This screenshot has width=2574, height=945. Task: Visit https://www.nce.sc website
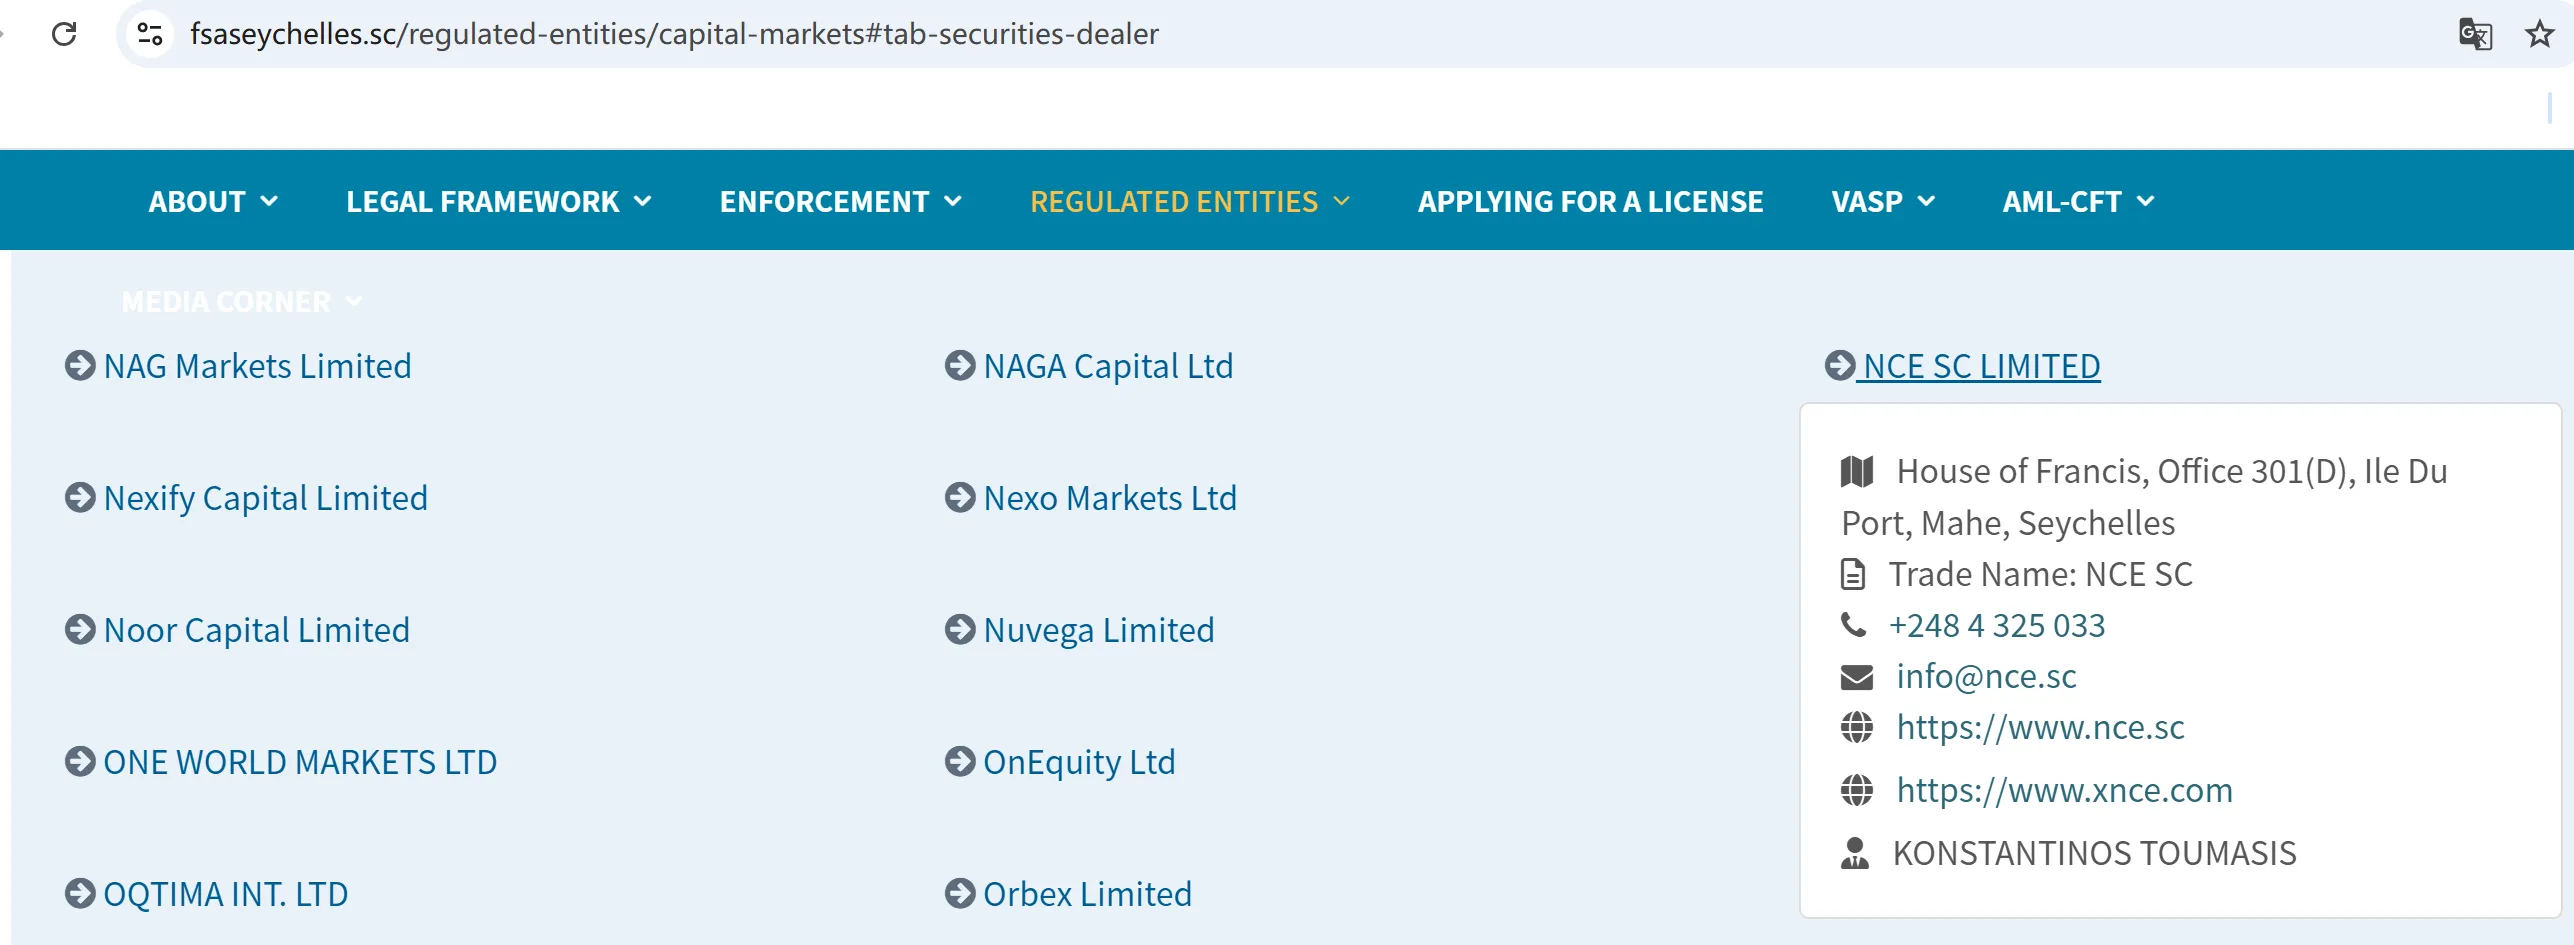coord(2040,728)
